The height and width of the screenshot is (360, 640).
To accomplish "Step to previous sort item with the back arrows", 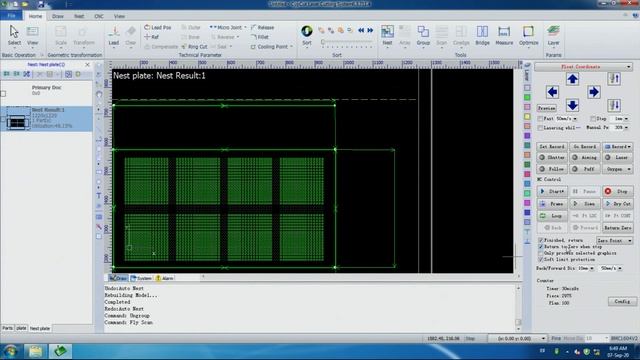I will [361, 30].
